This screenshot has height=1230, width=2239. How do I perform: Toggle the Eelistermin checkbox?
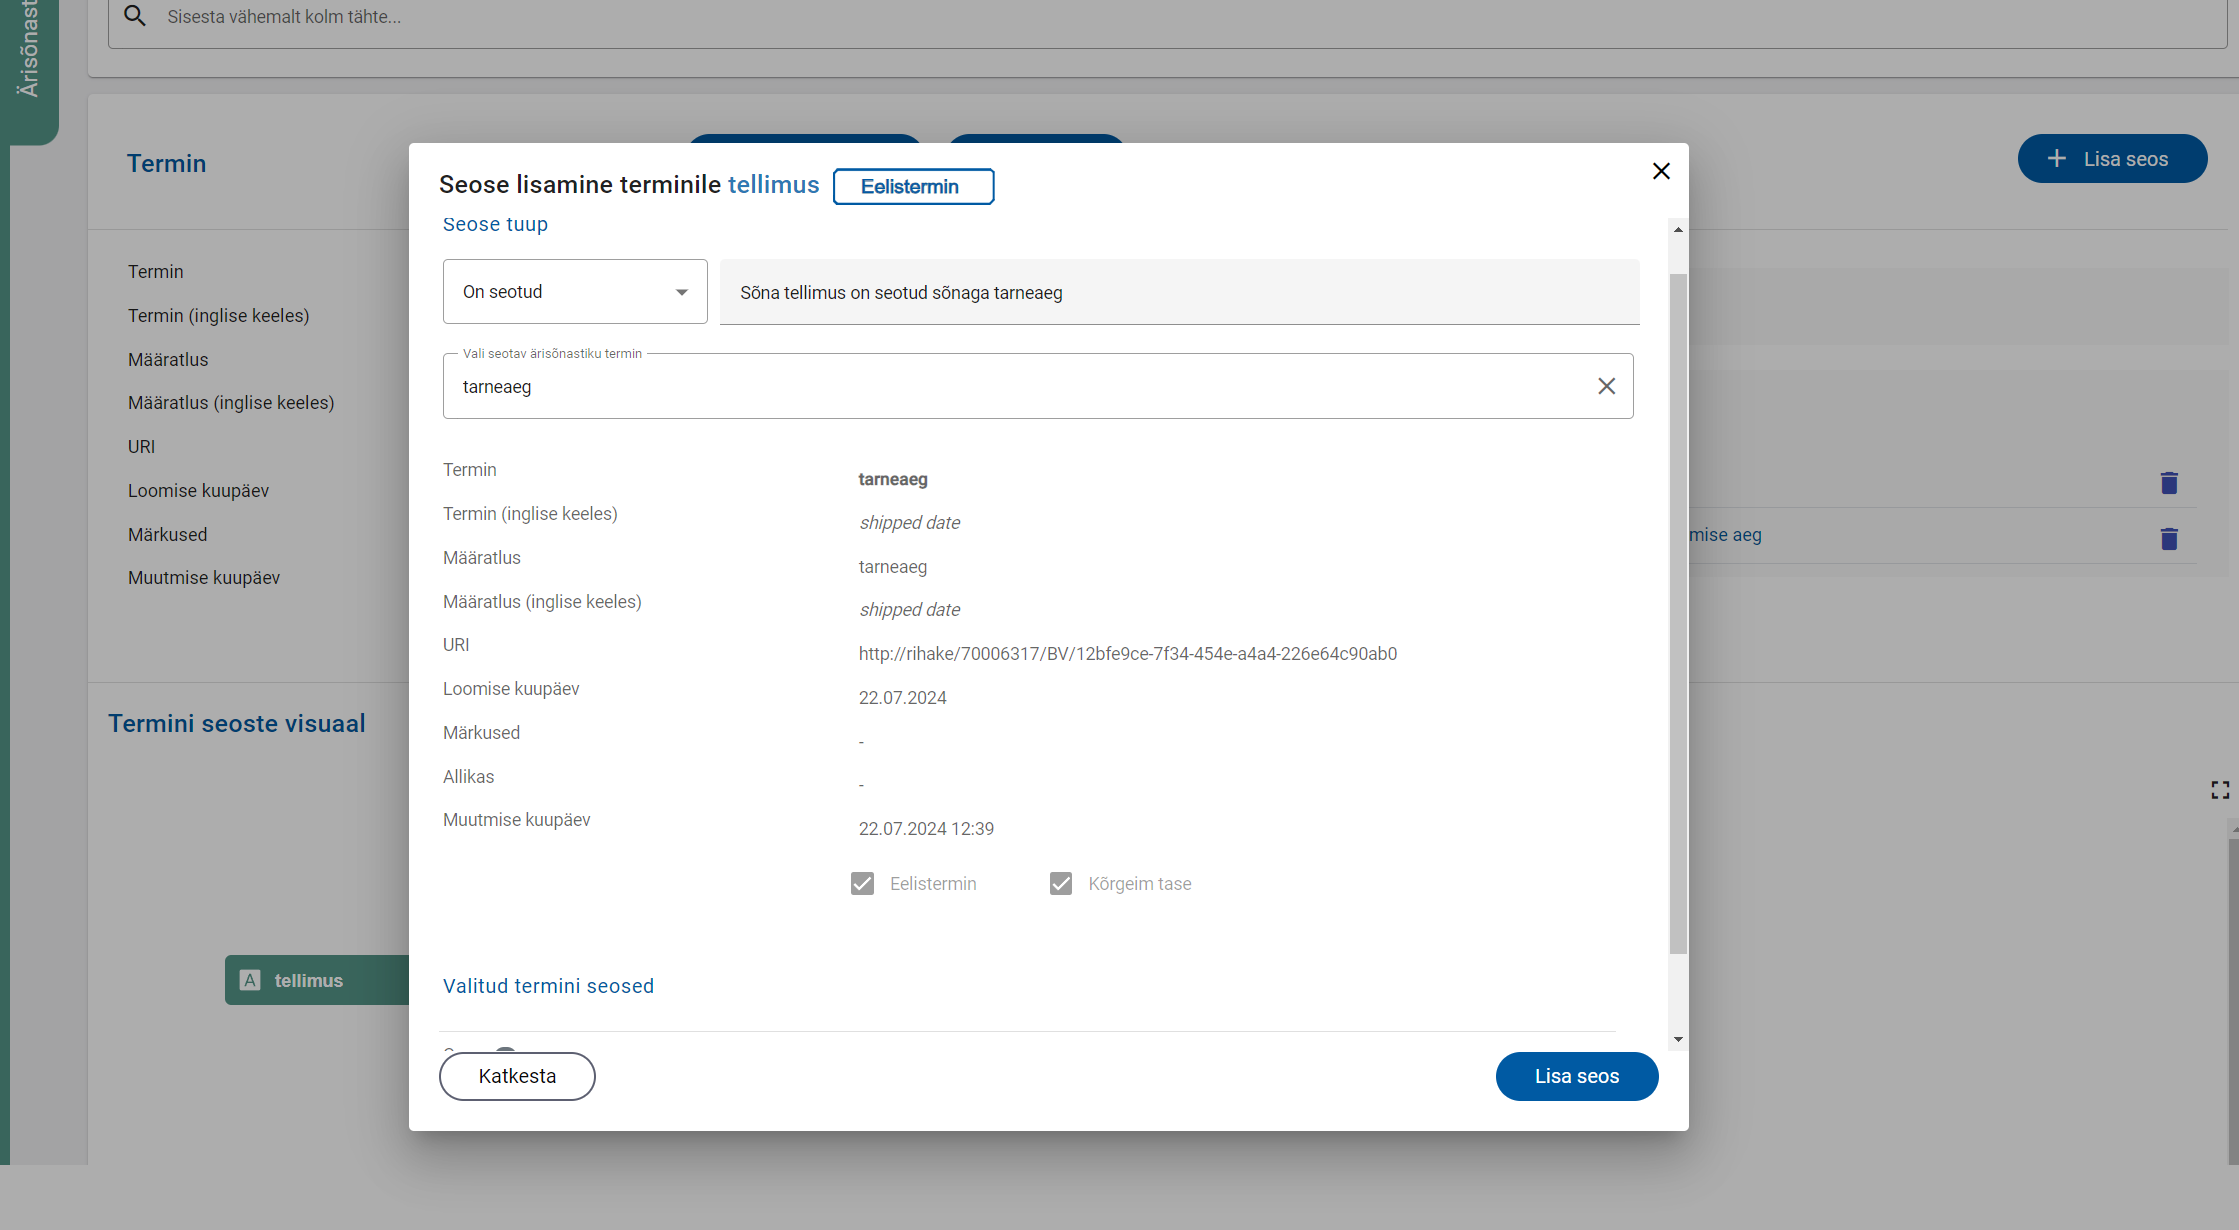[862, 884]
